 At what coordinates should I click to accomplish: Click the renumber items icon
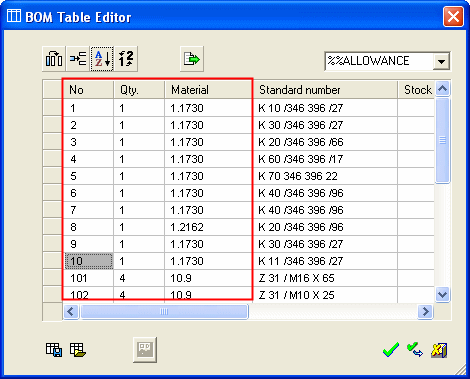pyautogui.click(x=126, y=59)
